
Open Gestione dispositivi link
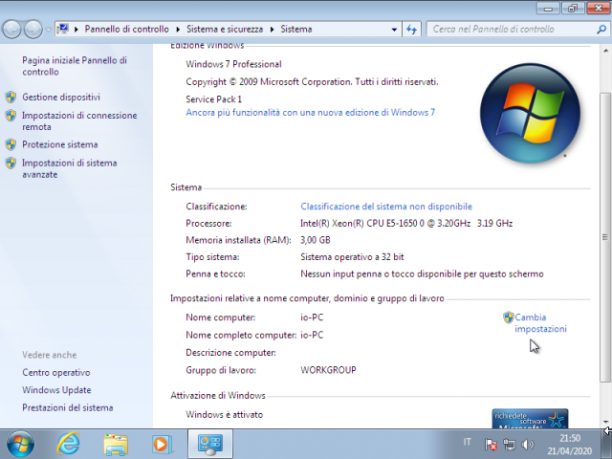(x=61, y=97)
